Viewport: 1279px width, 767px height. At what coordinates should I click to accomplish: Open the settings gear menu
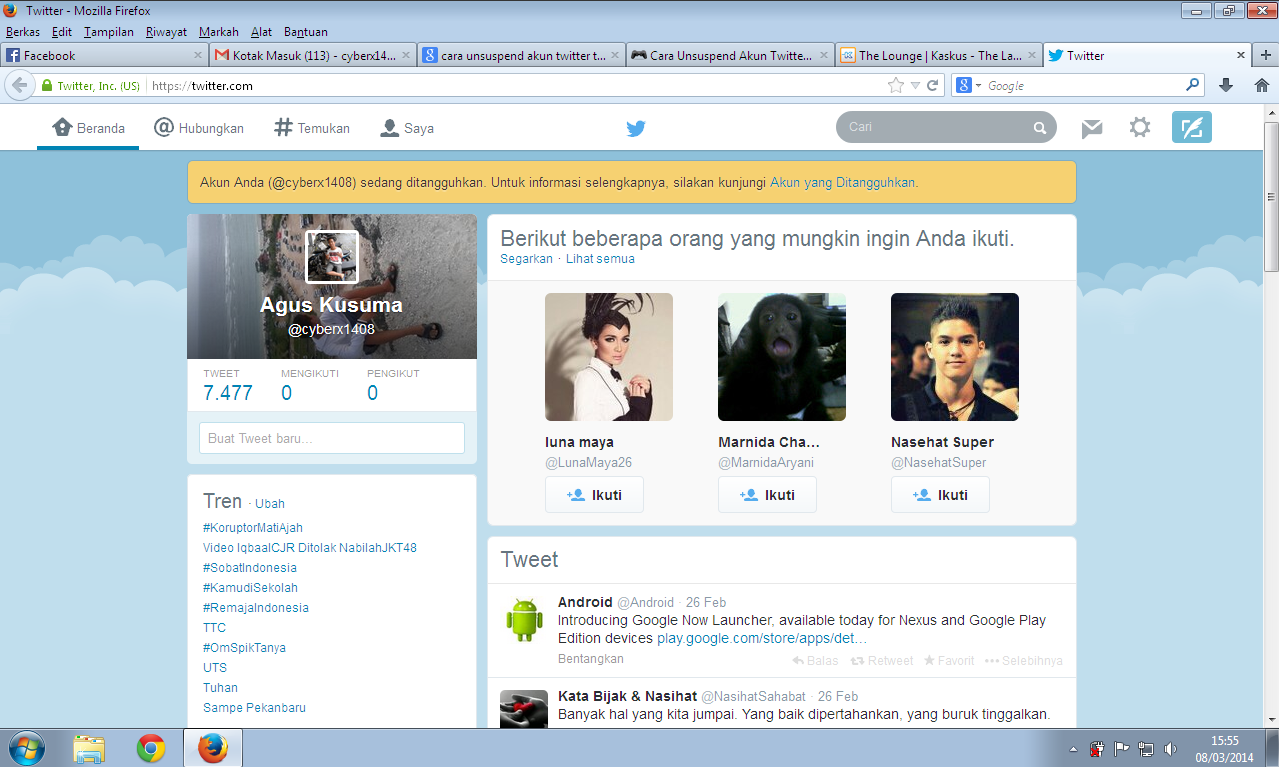coord(1140,127)
